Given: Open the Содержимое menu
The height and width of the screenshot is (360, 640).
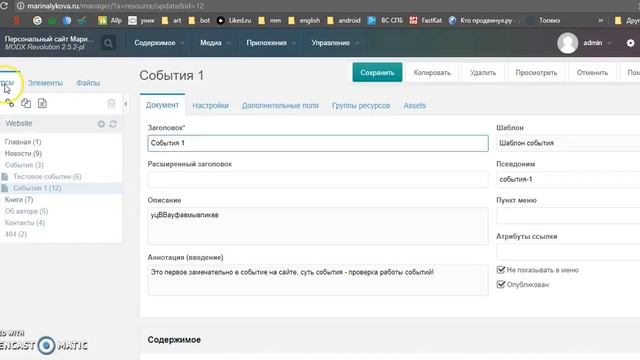Looking at the screenshot, I should [159, 43].
